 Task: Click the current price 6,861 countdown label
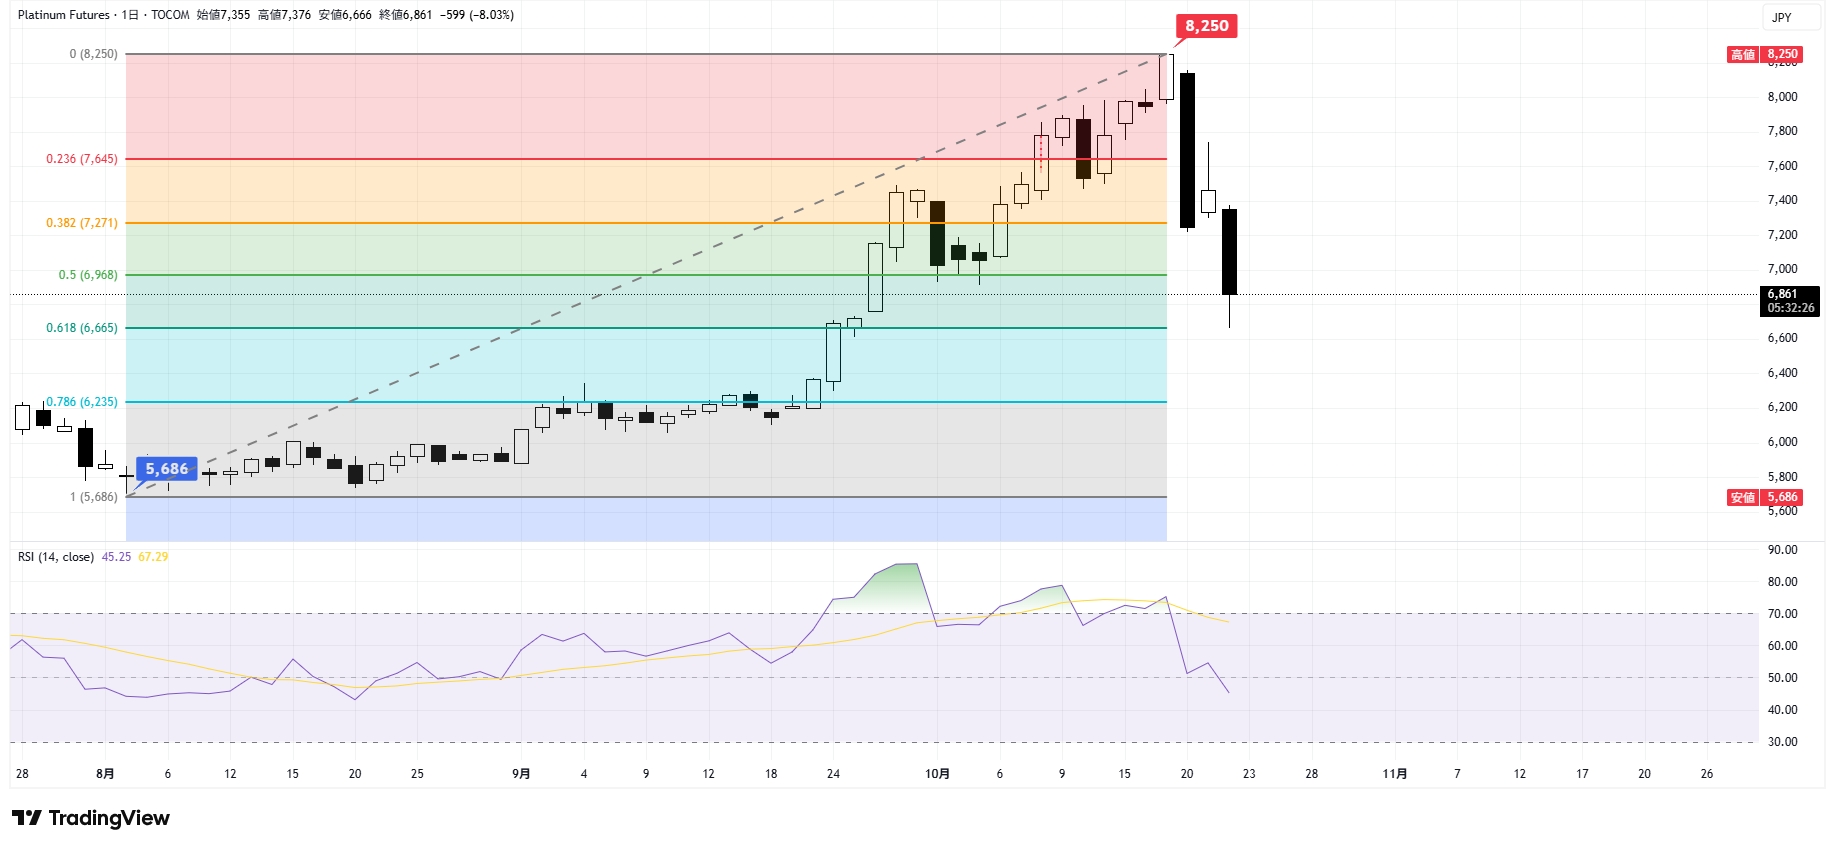coord(1789,301)
